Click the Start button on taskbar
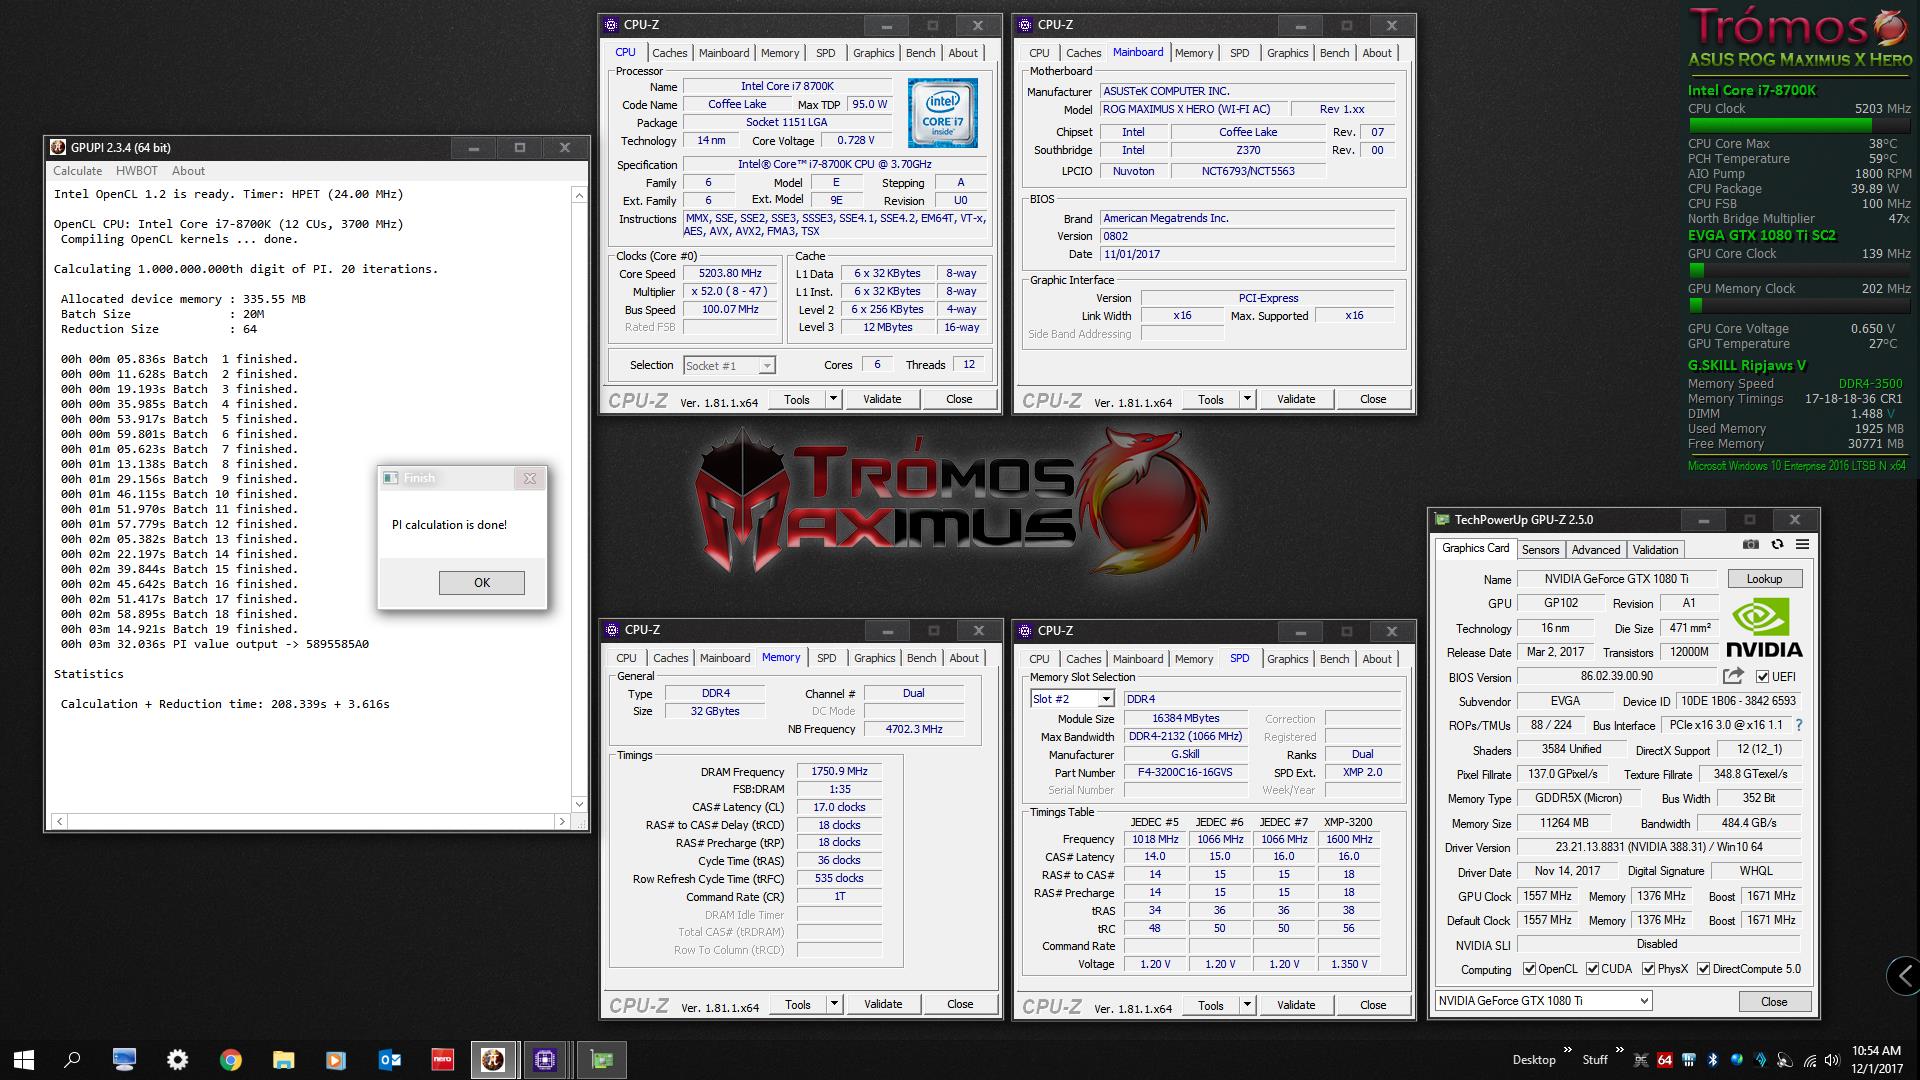Image resolution: width=1920 pixels, height=1080 pixels. pyautogui.click(x=24, y=1060)
